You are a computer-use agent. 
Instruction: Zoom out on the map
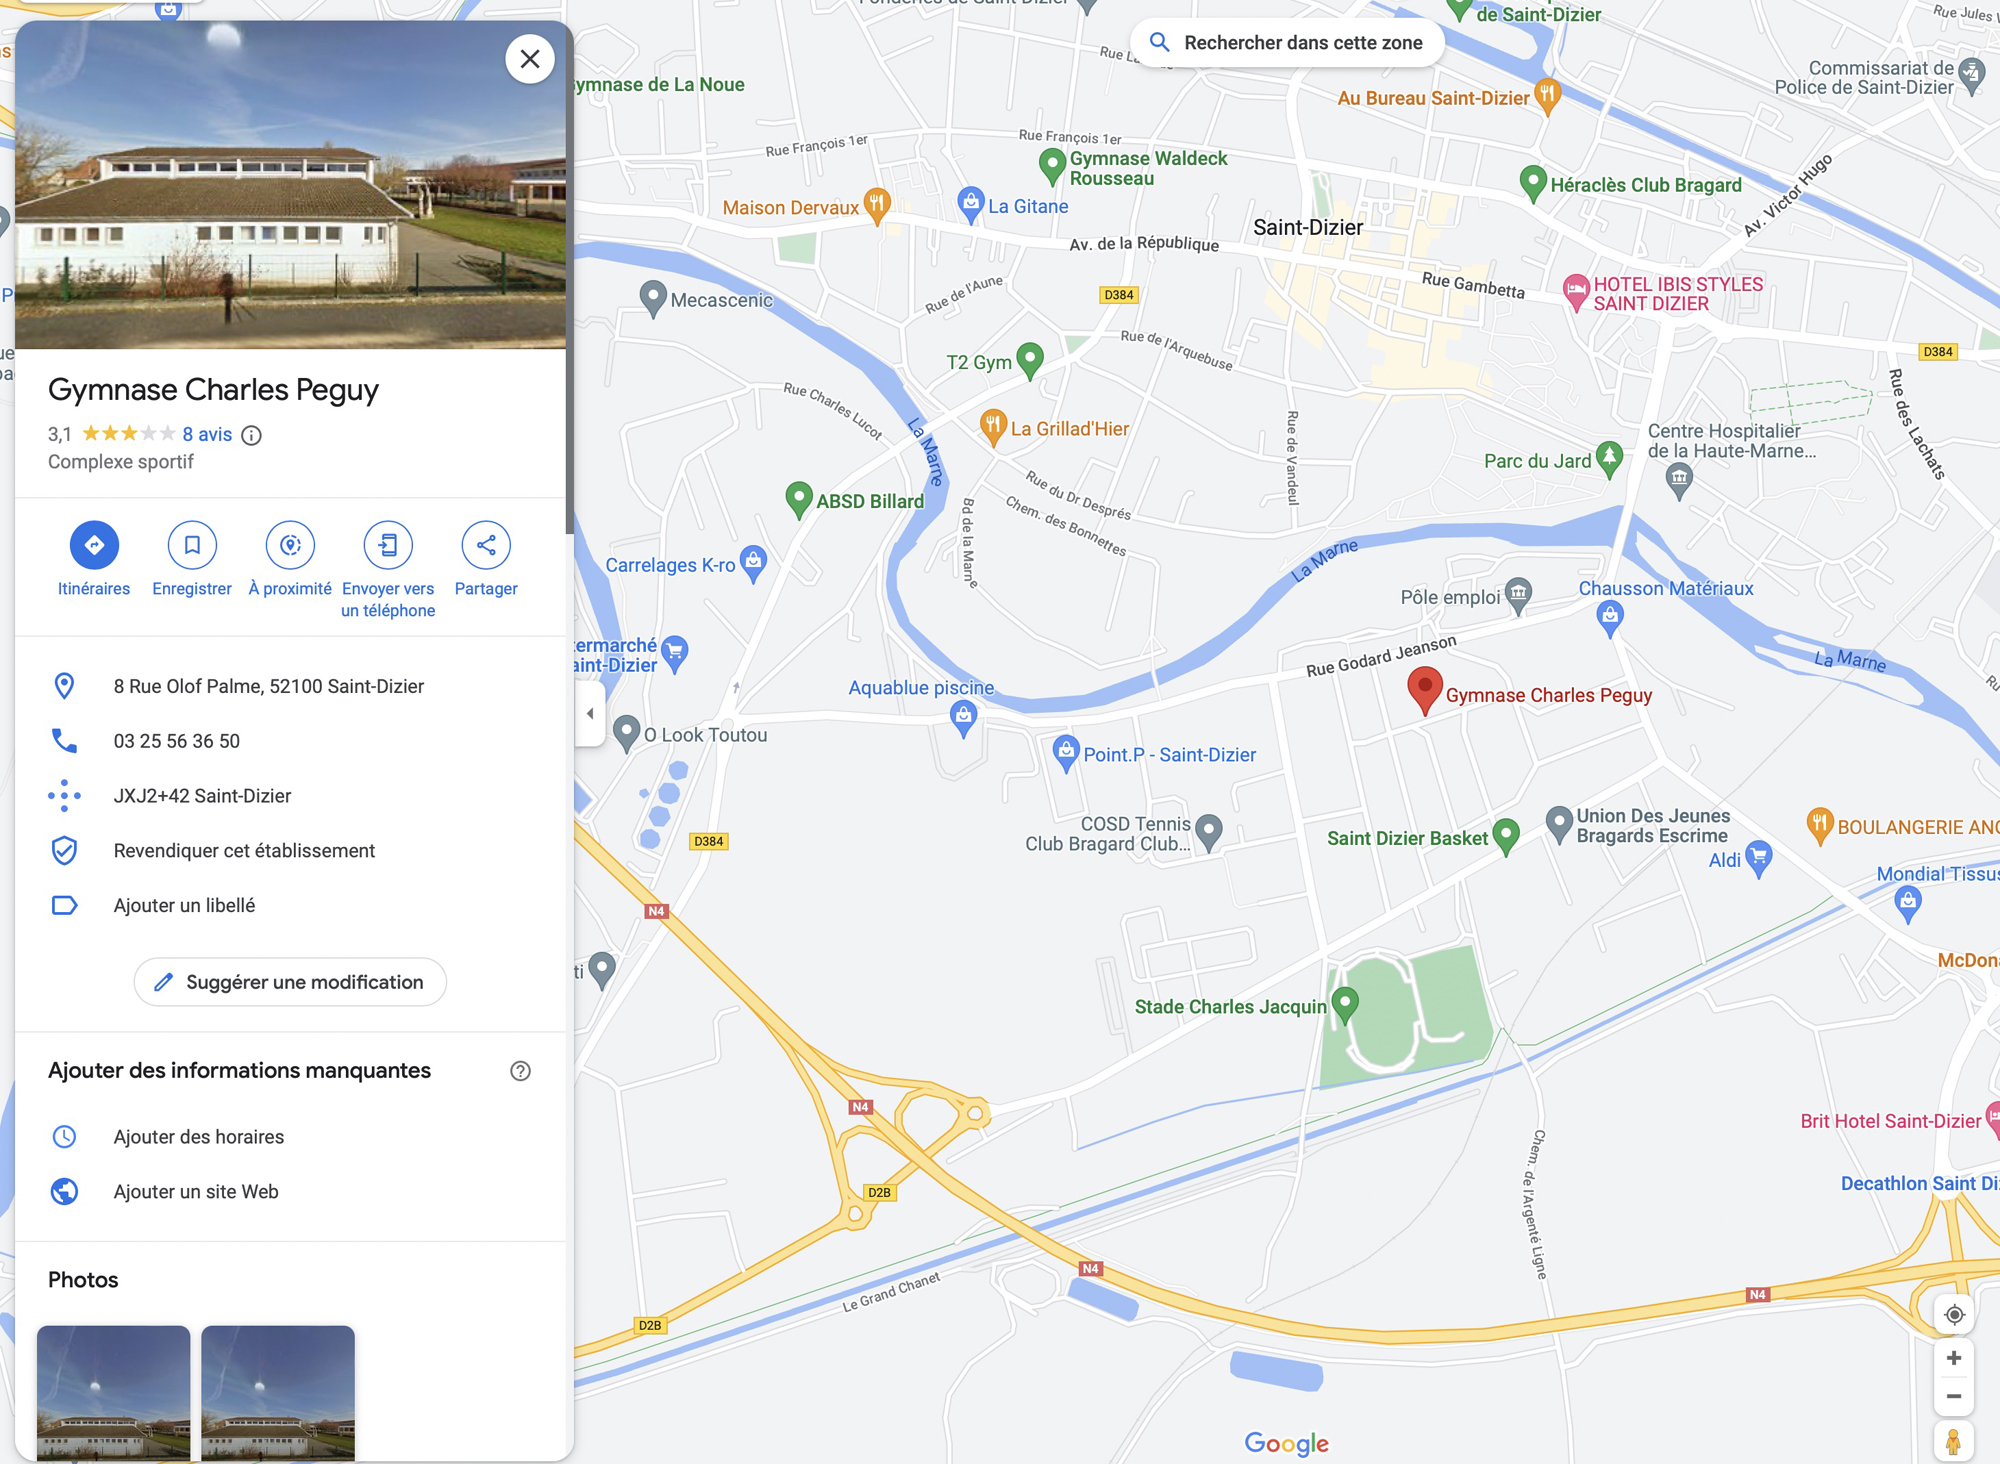point(1953,1396)
